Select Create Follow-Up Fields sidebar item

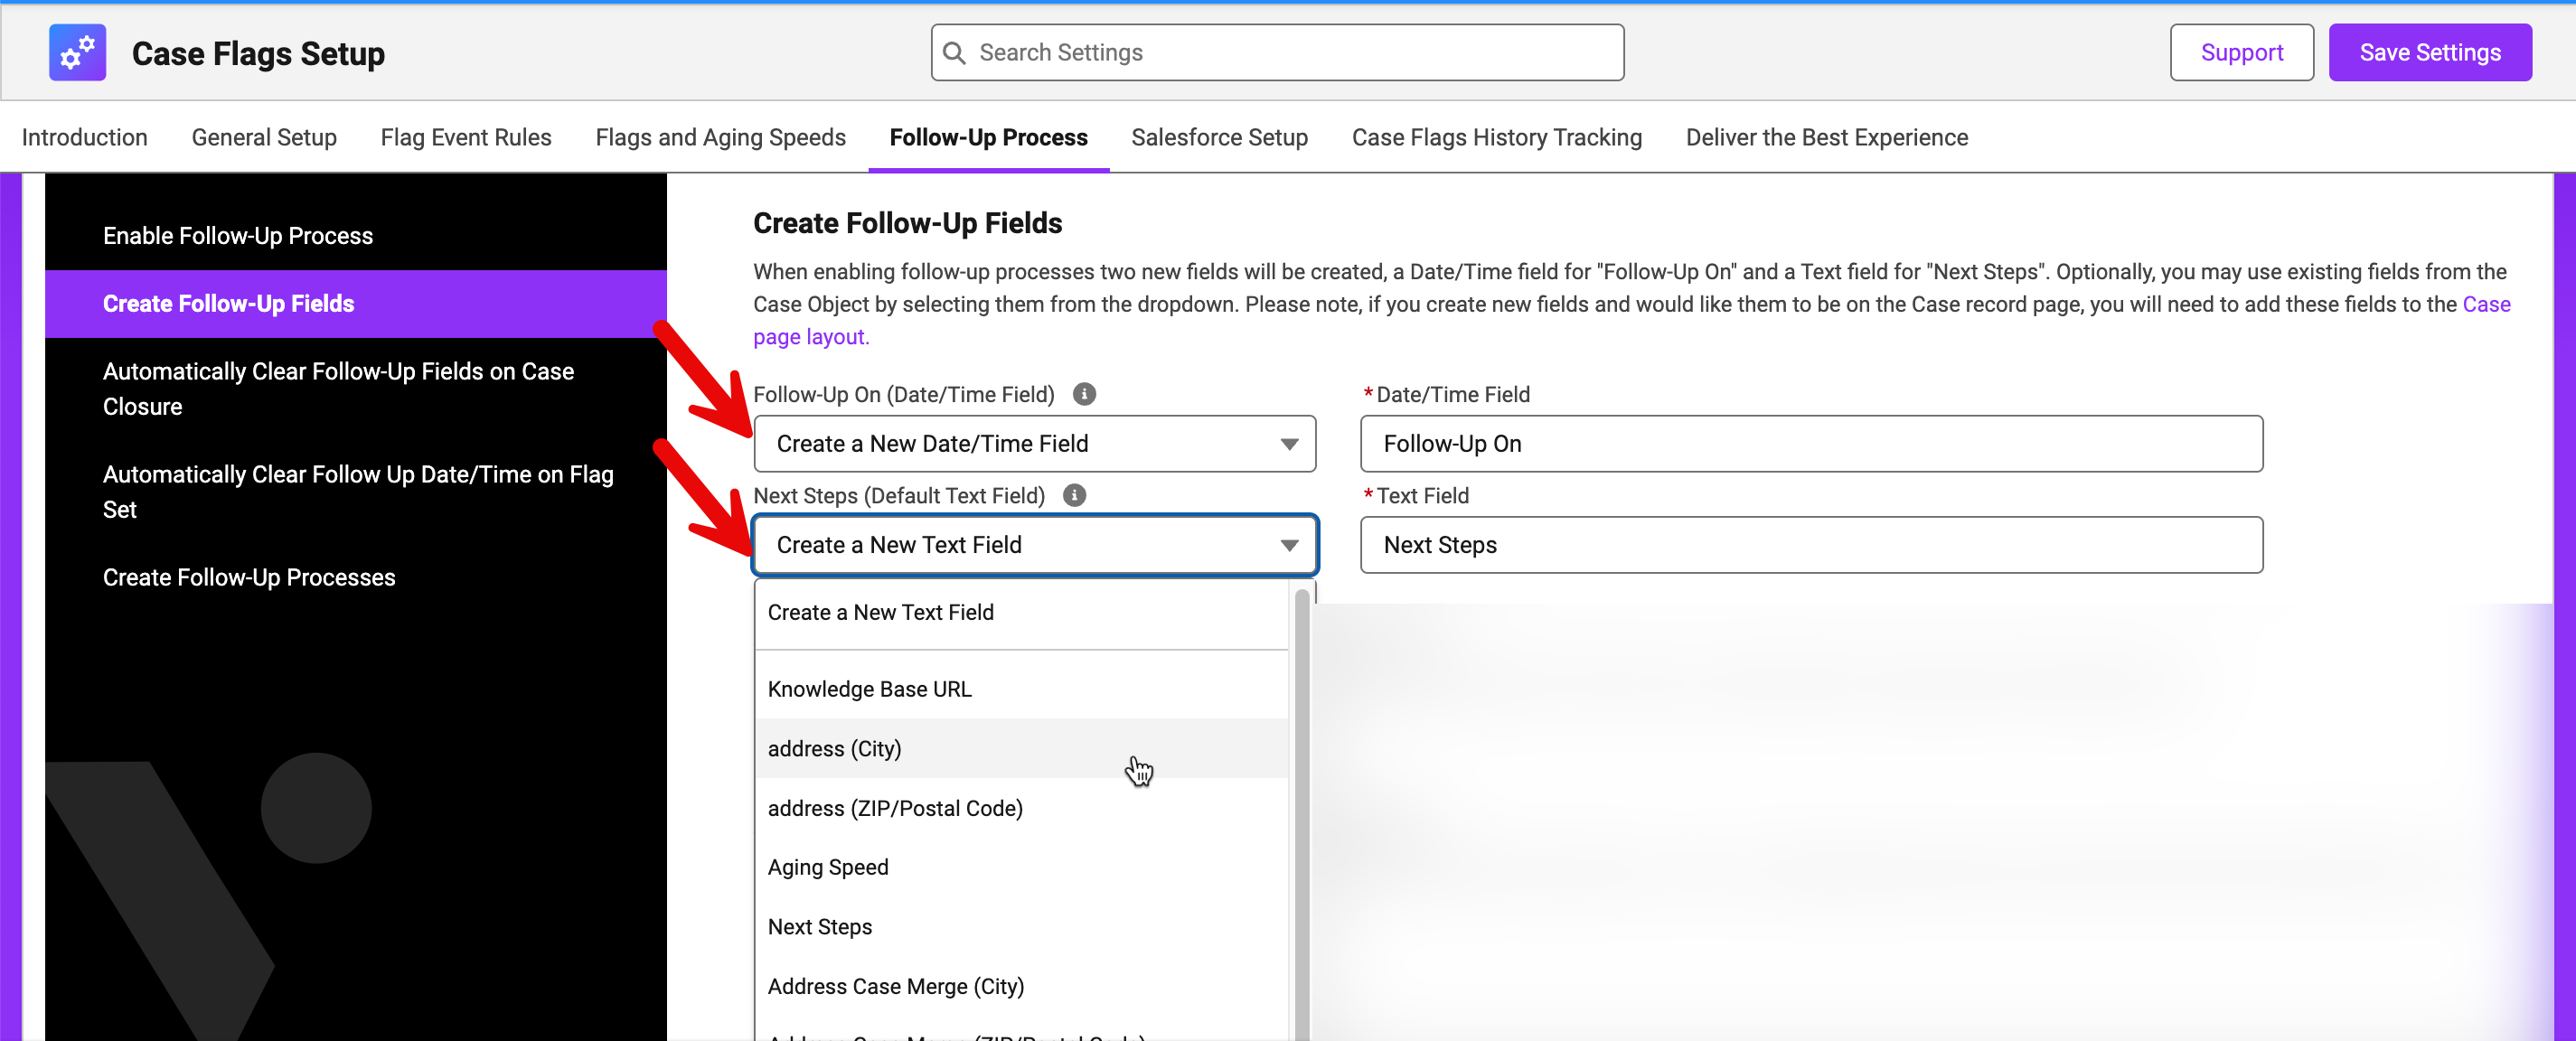point(355,303)
